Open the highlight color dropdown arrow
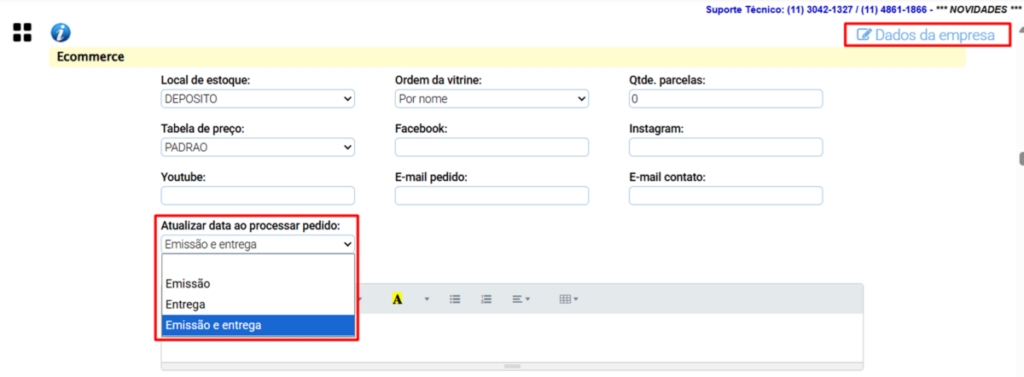Viewport: 1024px width, 377px height. click(427, 299)
